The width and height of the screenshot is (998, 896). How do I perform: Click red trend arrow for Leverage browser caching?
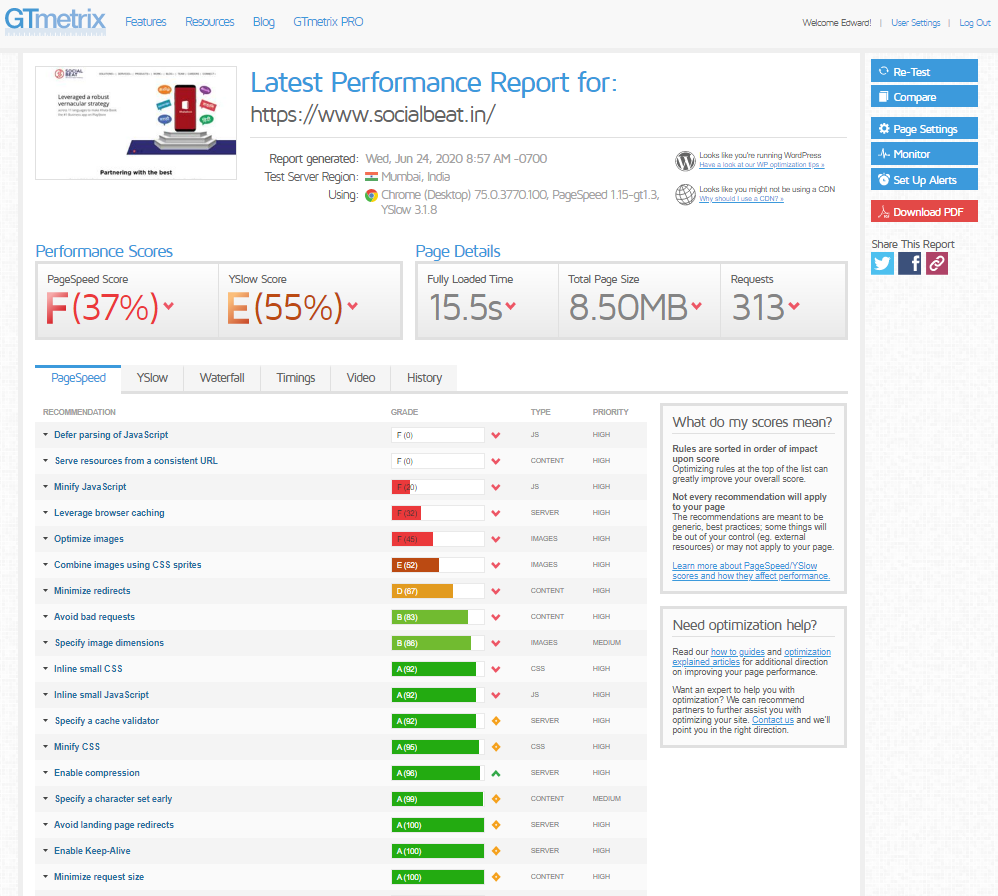496,514
